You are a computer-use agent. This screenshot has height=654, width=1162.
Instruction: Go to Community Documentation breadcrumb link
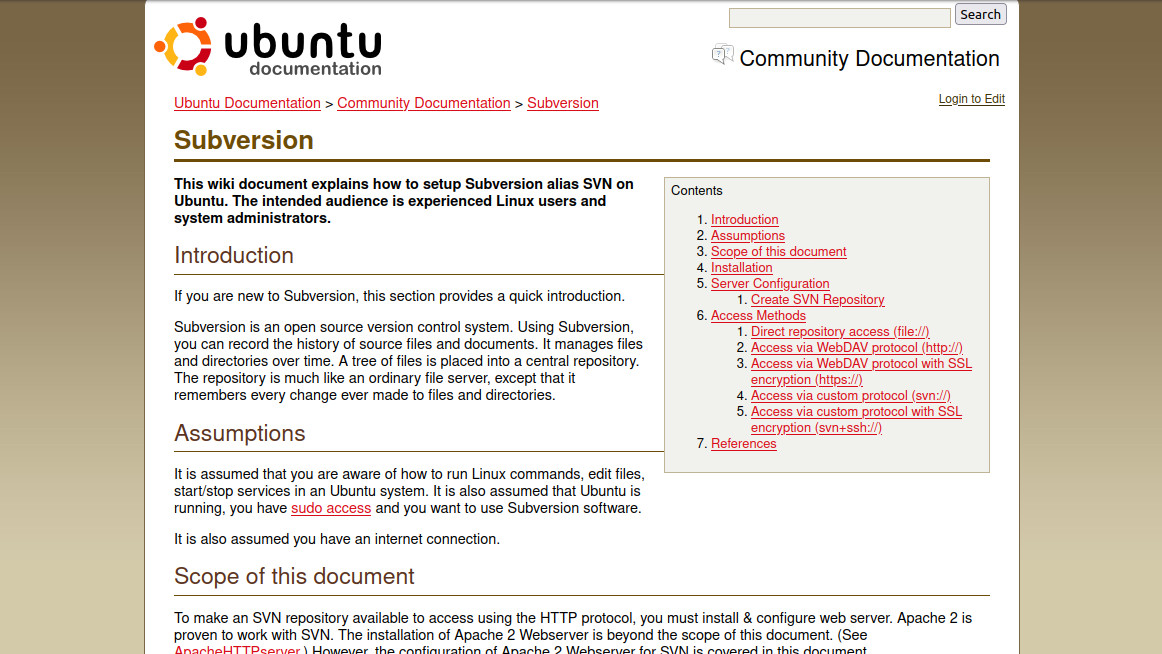pyautogui.click(x=424, y=103)
